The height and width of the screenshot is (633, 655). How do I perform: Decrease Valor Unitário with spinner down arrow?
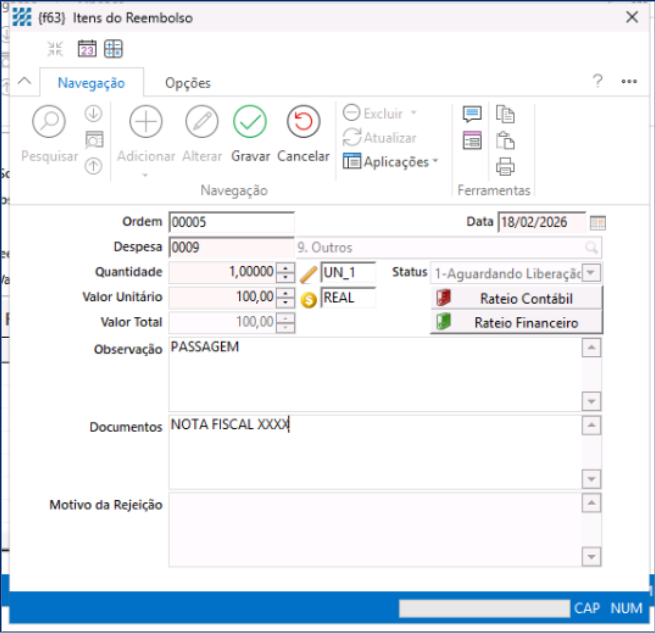coord(286,302)
